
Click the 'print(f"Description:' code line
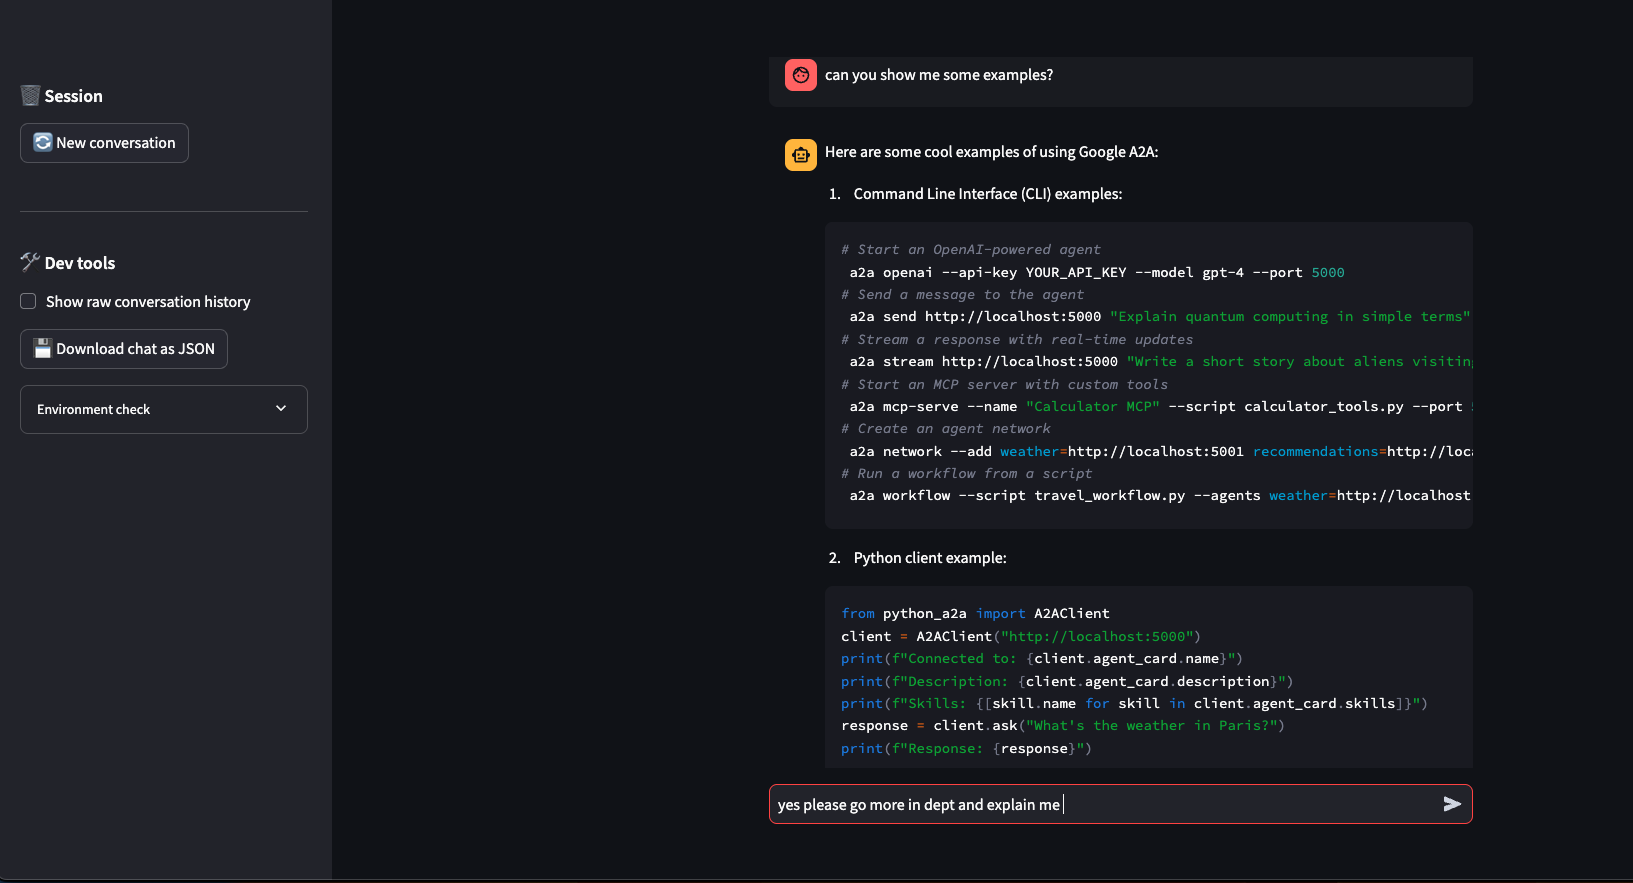pos(1067,681)
